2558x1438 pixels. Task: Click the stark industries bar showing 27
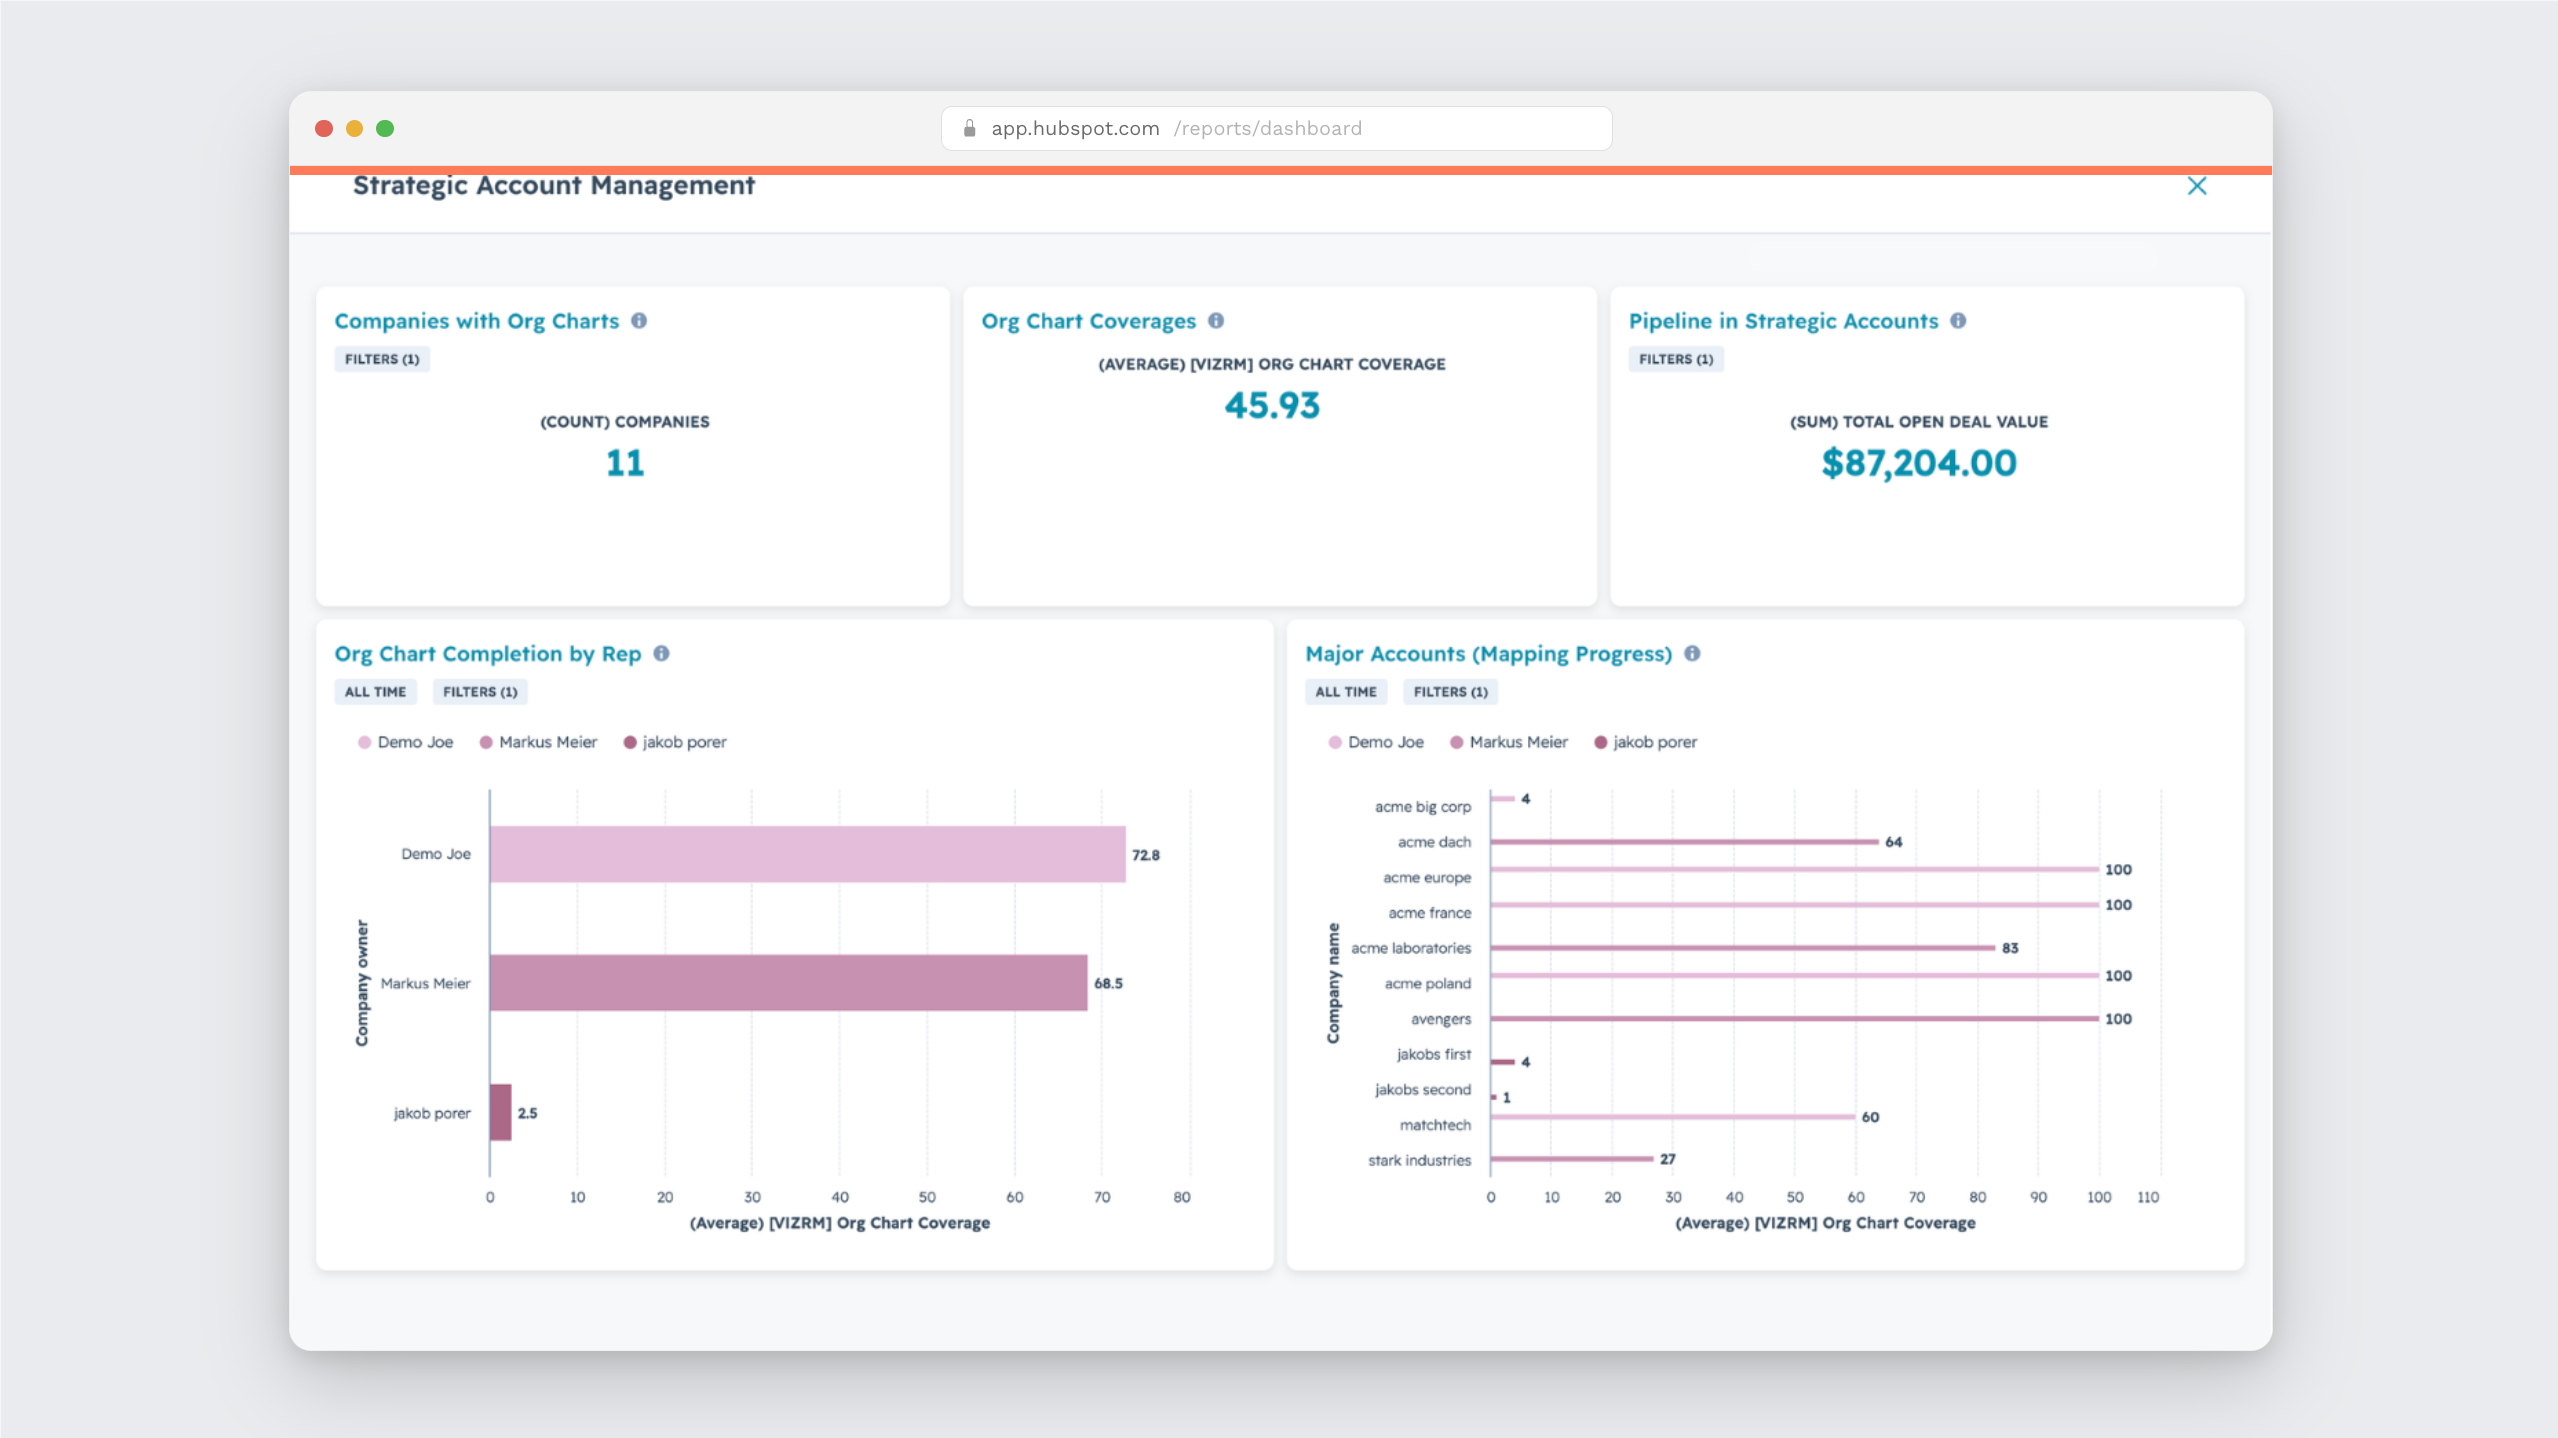click(x=1572, y=1159)
